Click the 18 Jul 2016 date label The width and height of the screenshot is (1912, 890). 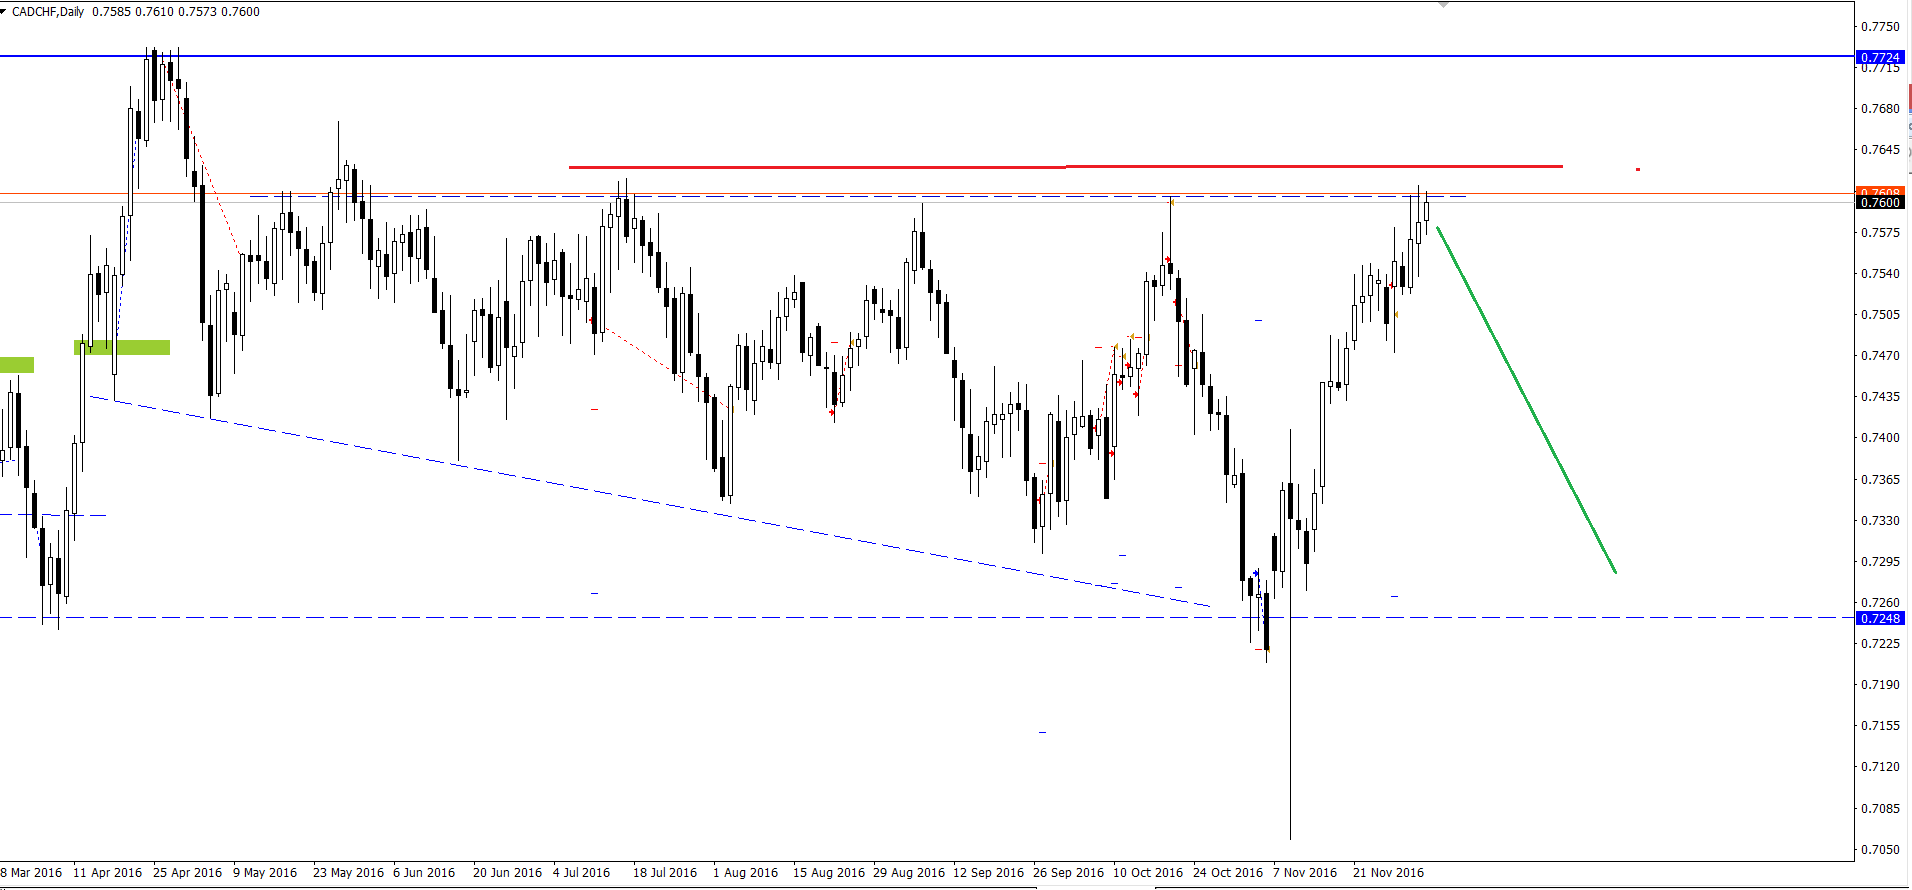point(665,872)
